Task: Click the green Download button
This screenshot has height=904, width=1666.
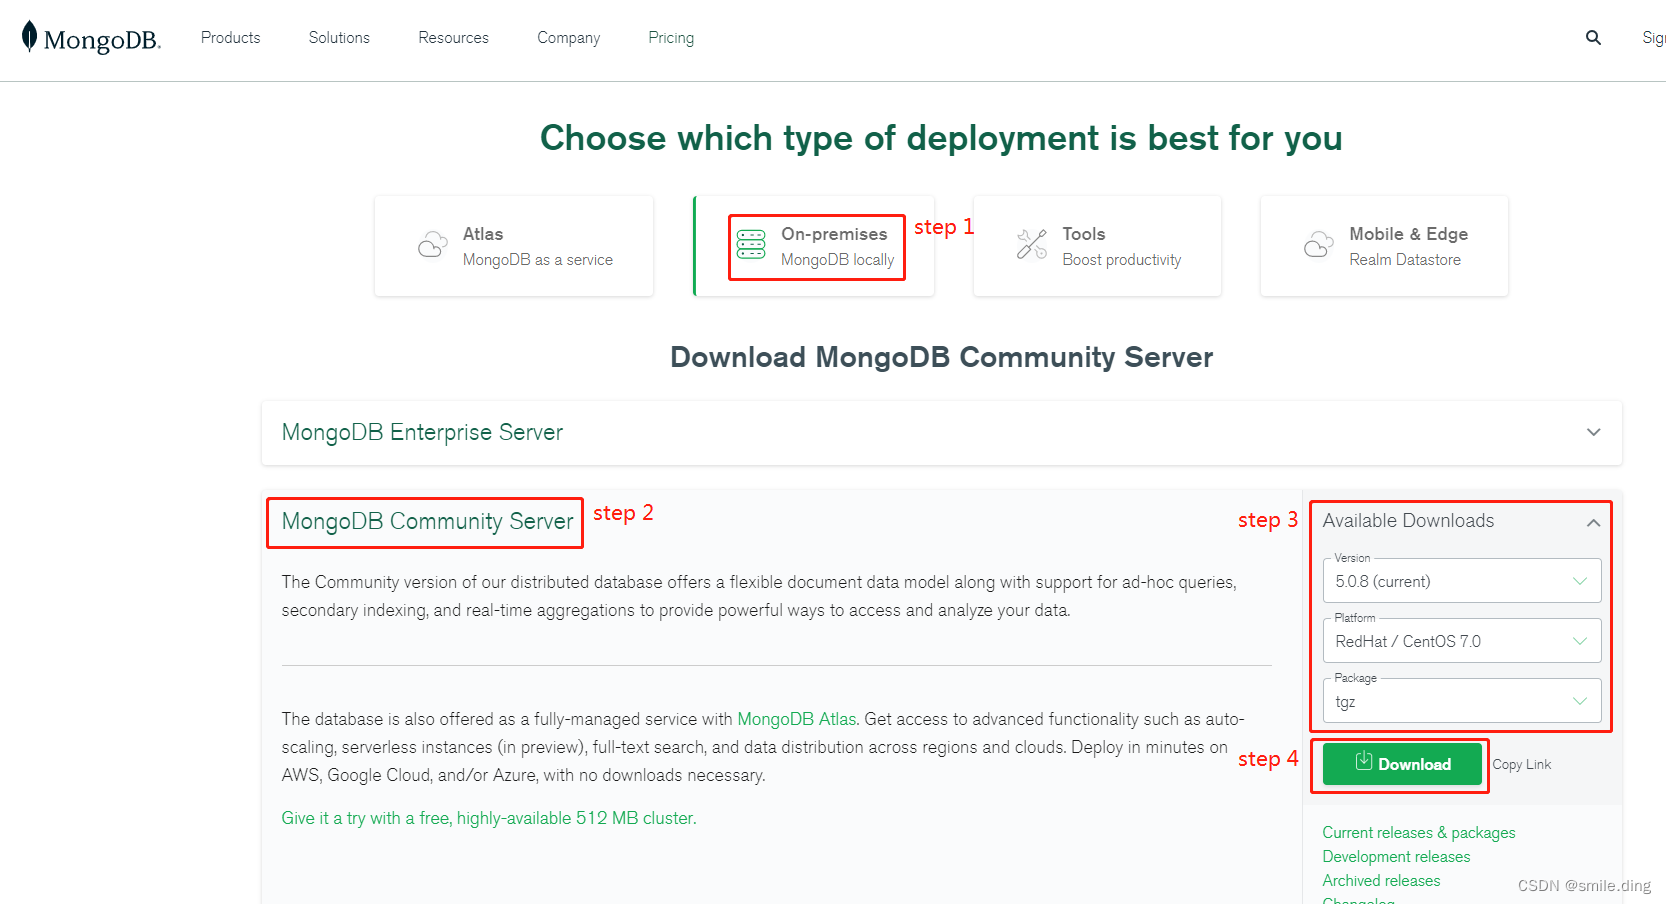Action: (x=1402, y=764)
